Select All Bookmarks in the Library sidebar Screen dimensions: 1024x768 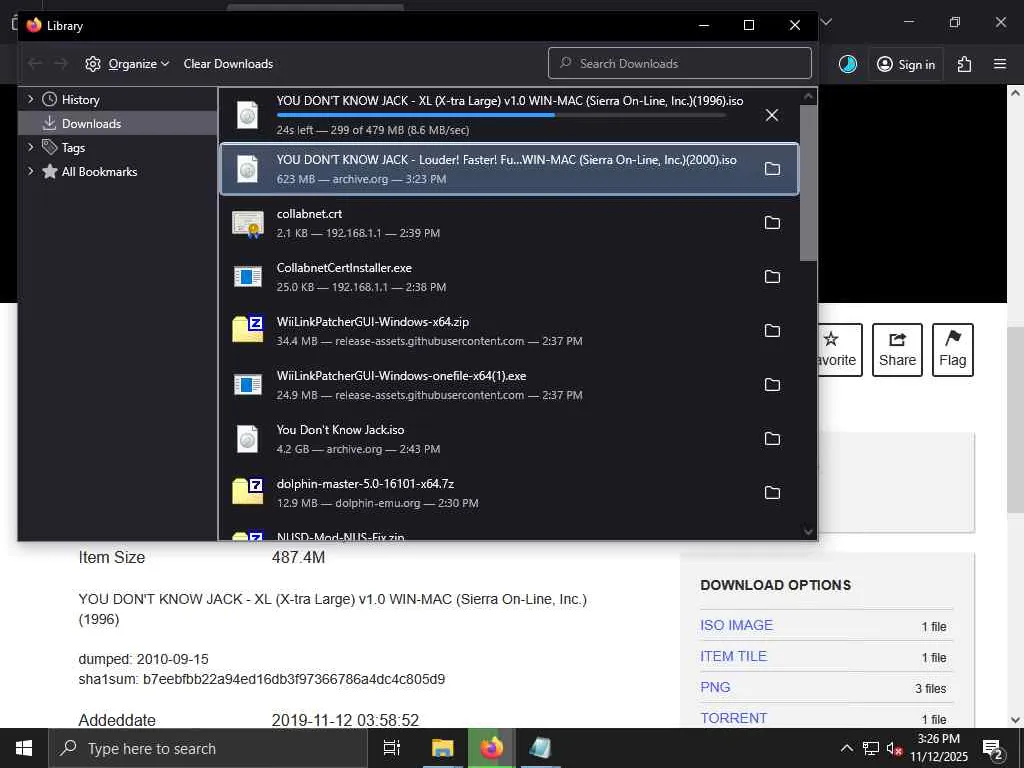99,172
